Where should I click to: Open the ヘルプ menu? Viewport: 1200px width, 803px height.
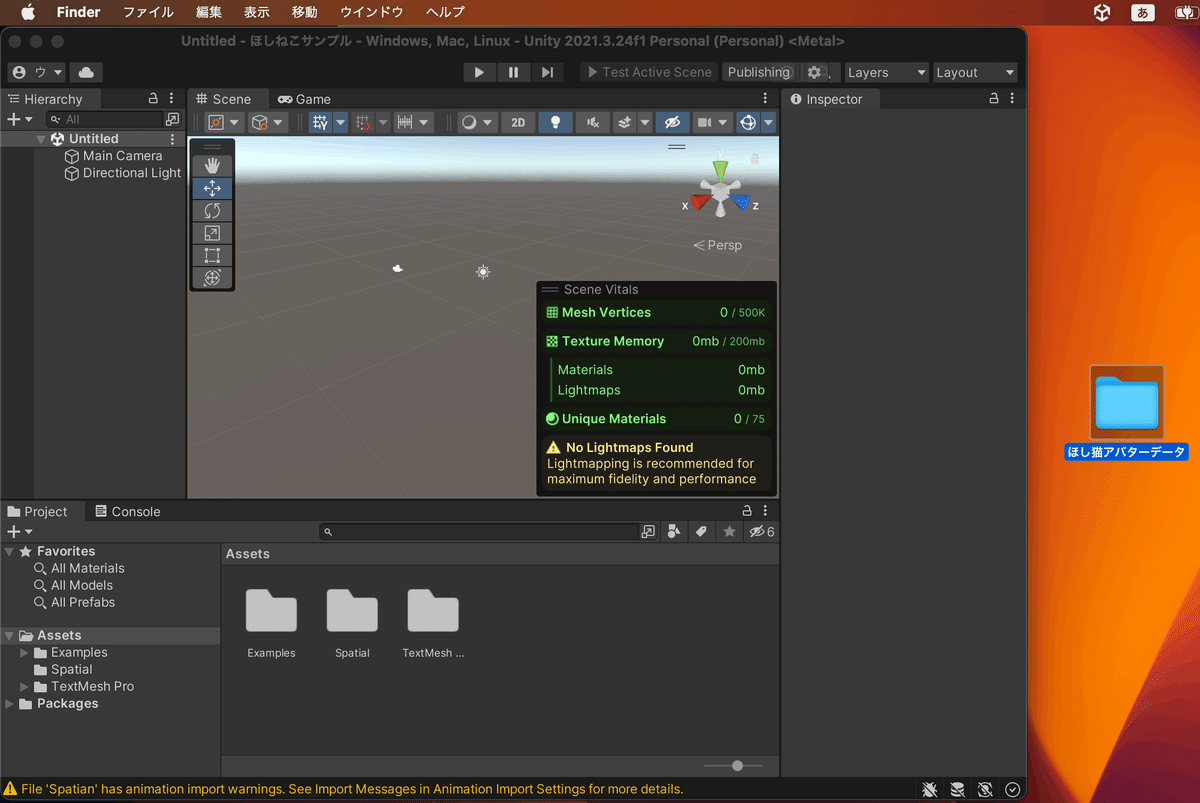point(445,12)
